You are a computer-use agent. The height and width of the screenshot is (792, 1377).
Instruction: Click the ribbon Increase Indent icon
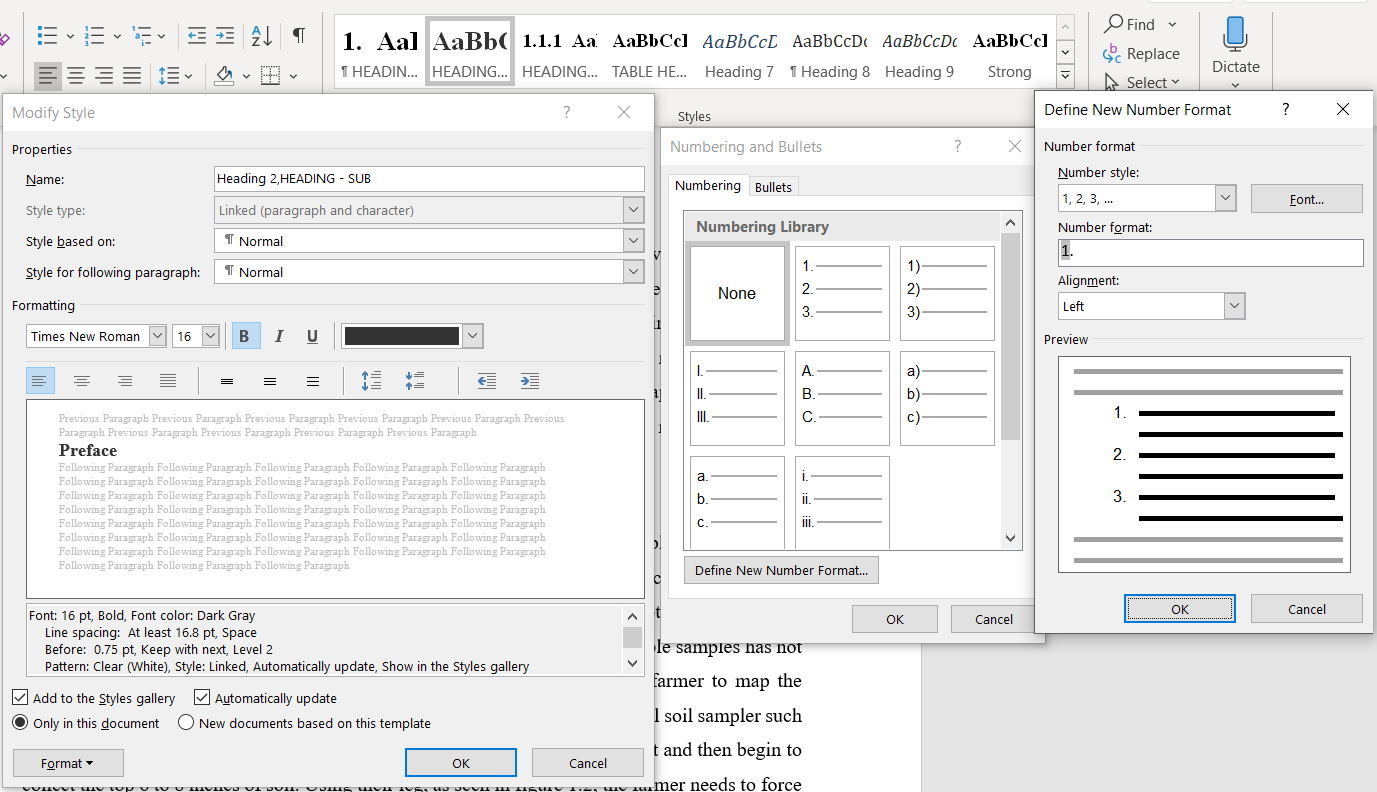(225, 36)
